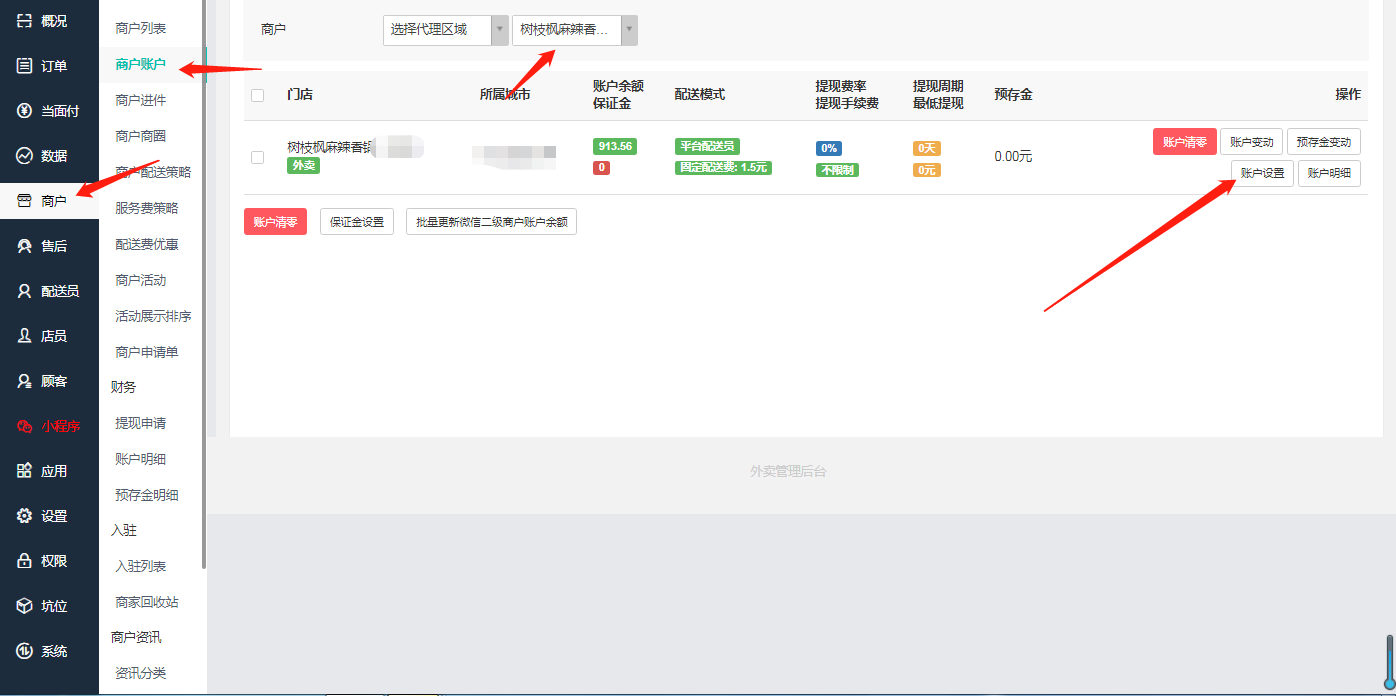Click the 顾客 customer icon

coord(25,381)
